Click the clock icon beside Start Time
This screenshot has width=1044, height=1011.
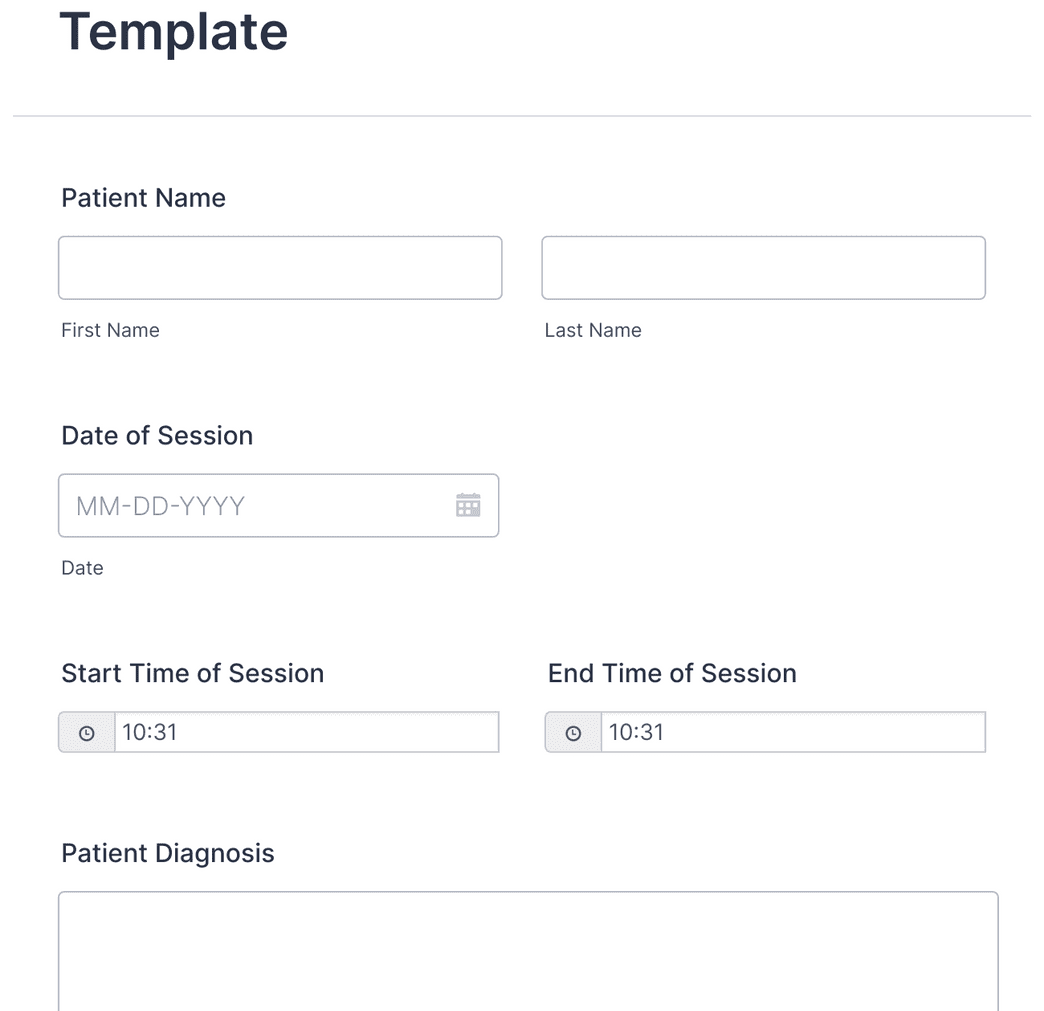86,731
